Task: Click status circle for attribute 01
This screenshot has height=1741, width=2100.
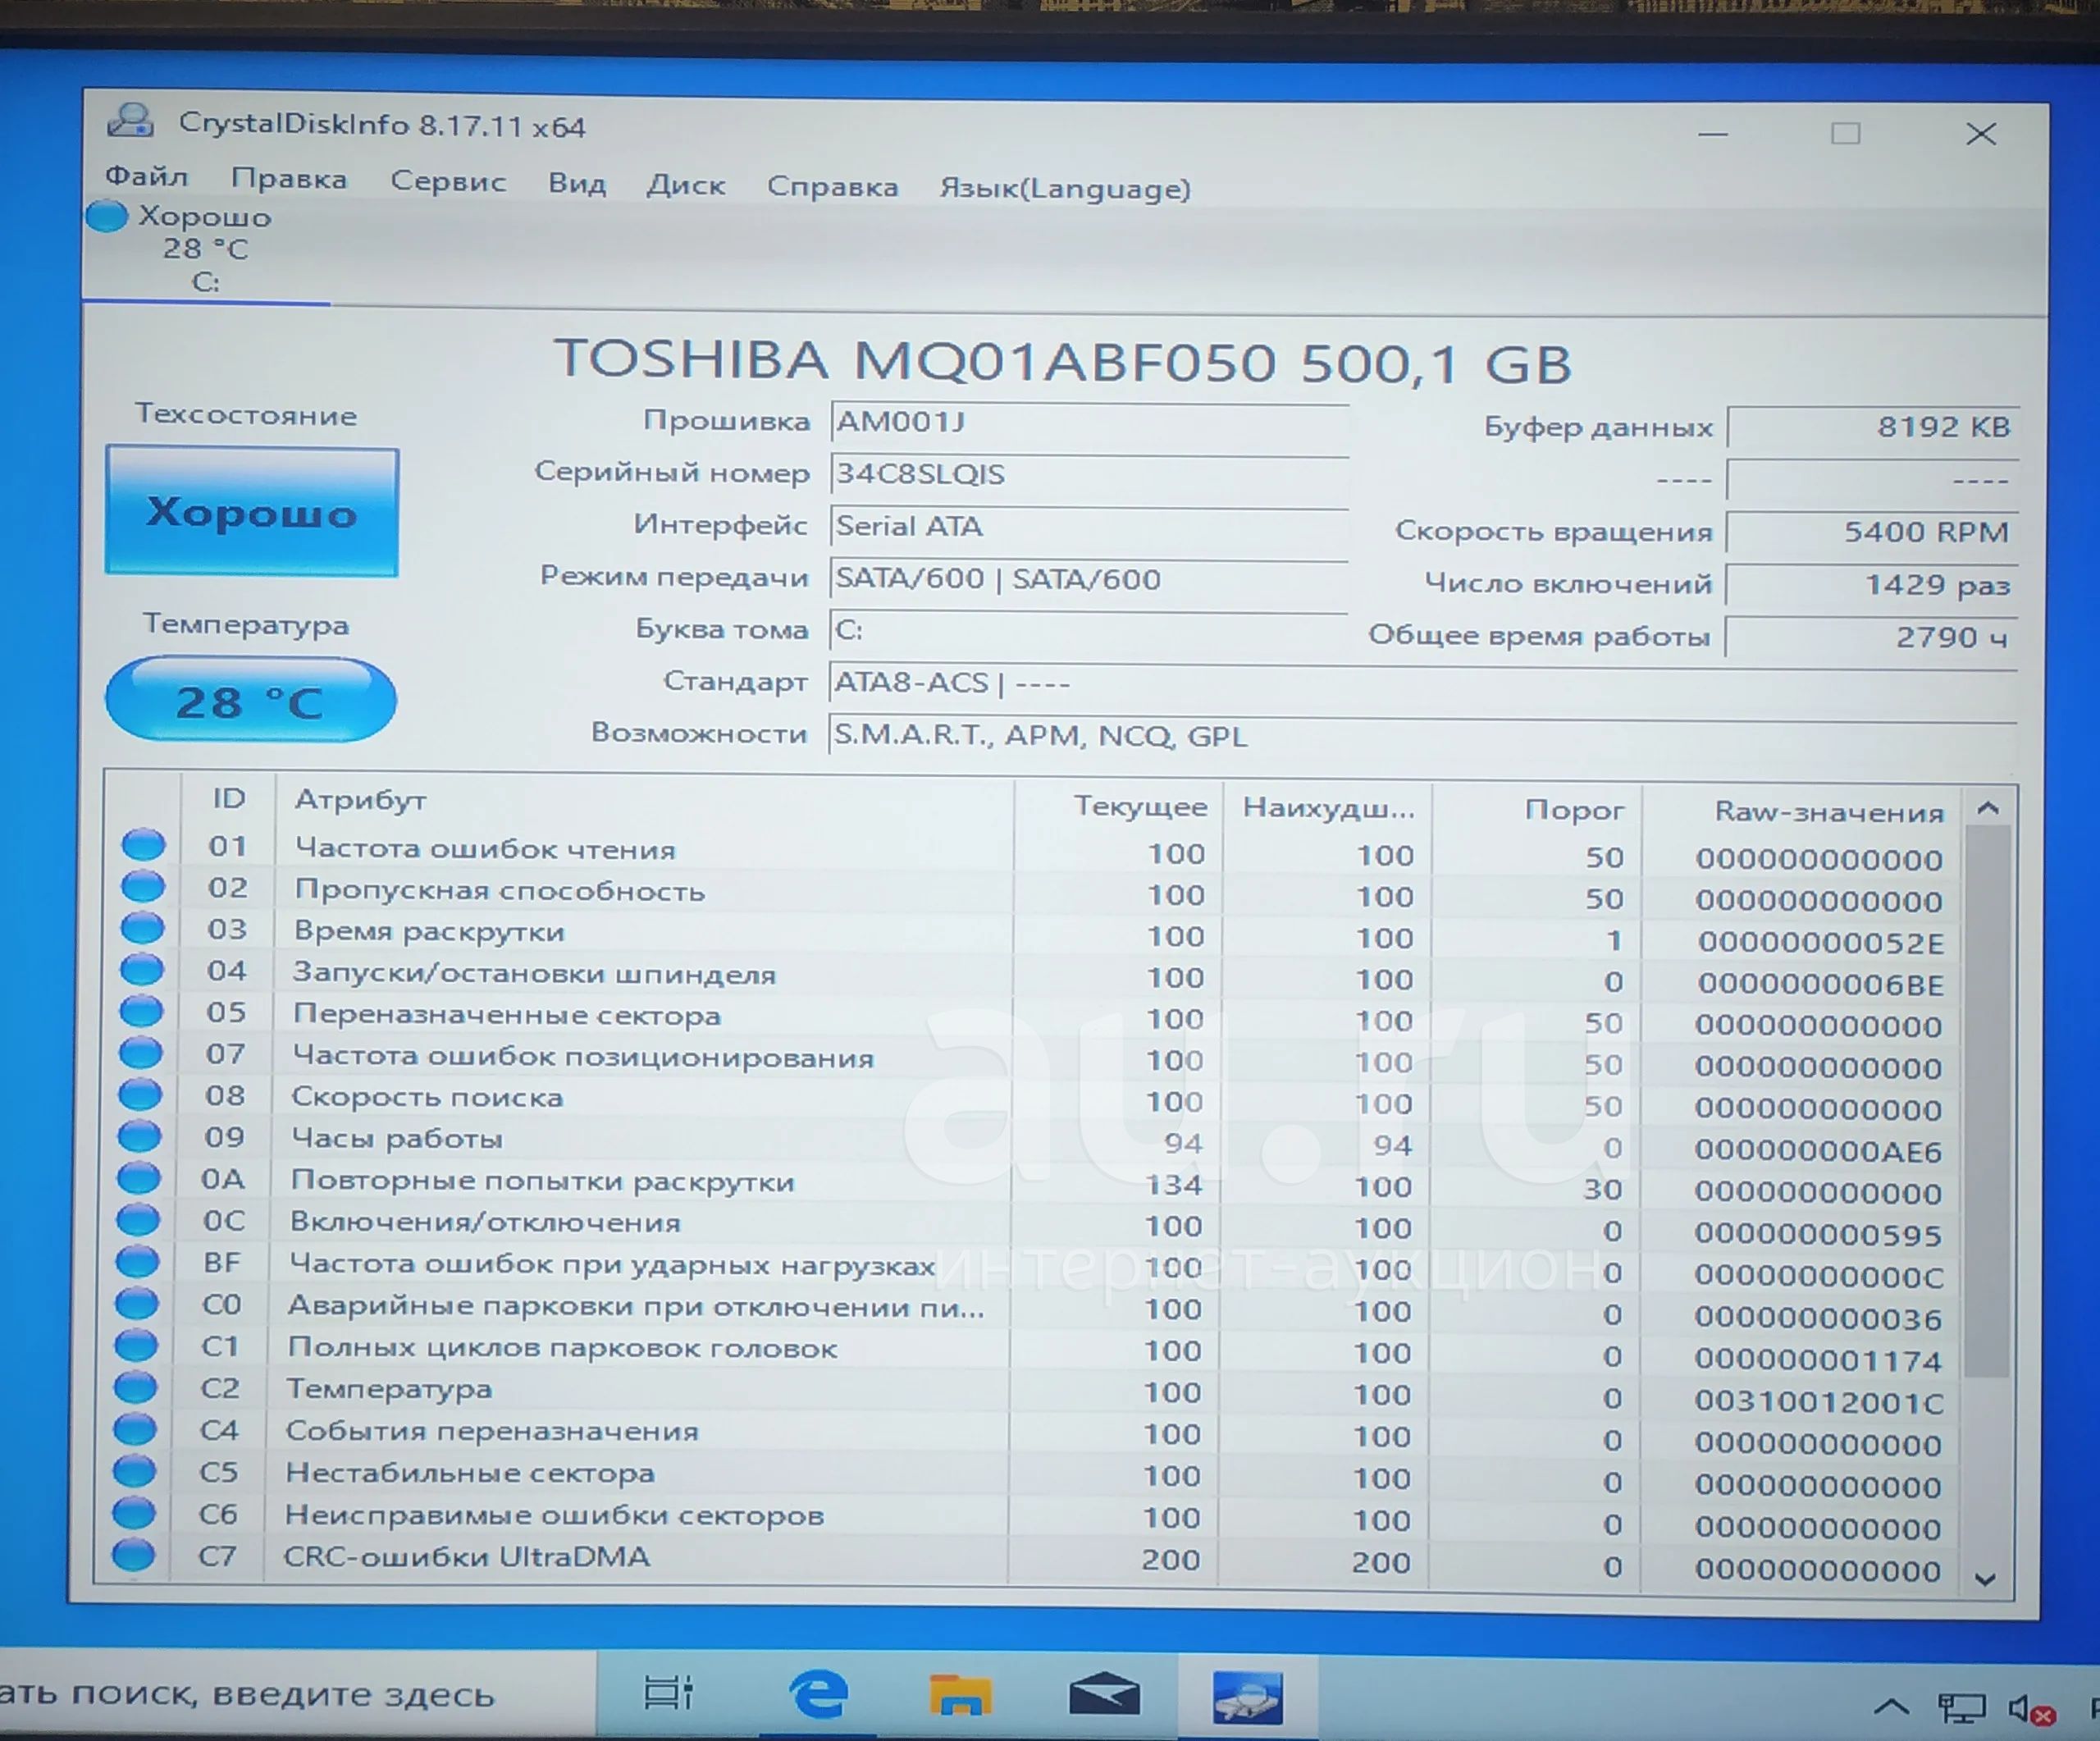Action: pos(143,845)
